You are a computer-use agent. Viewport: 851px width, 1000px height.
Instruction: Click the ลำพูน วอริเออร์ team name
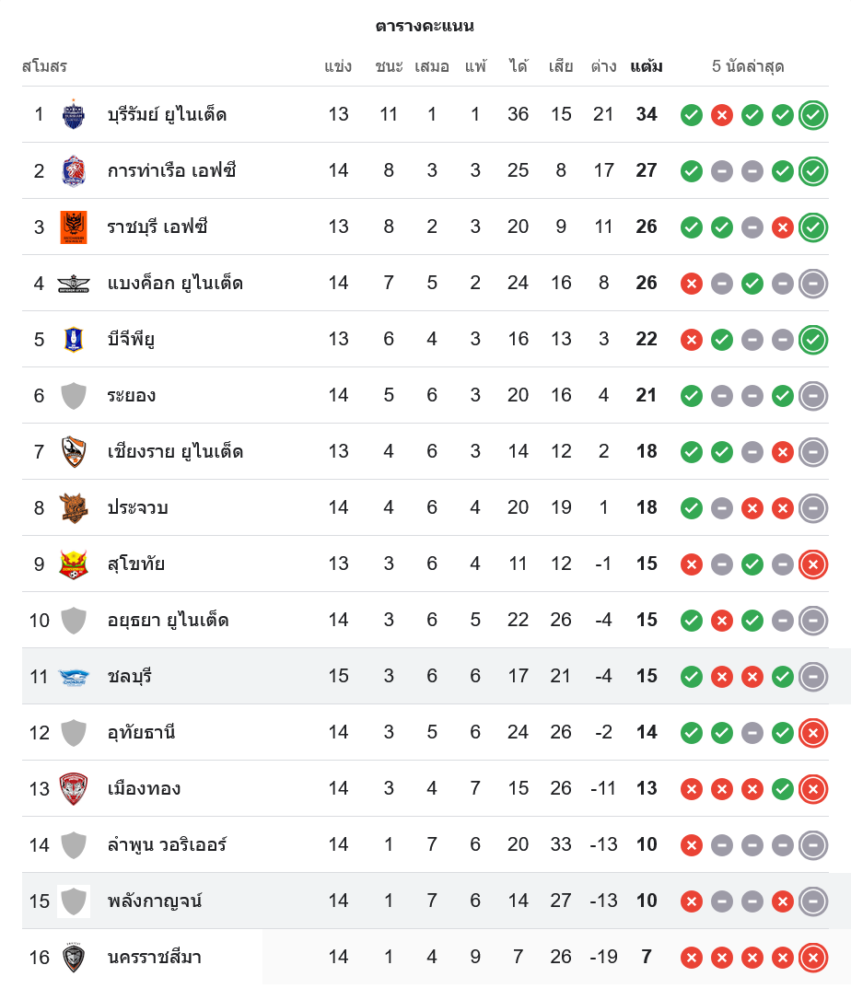click(167, 845)
